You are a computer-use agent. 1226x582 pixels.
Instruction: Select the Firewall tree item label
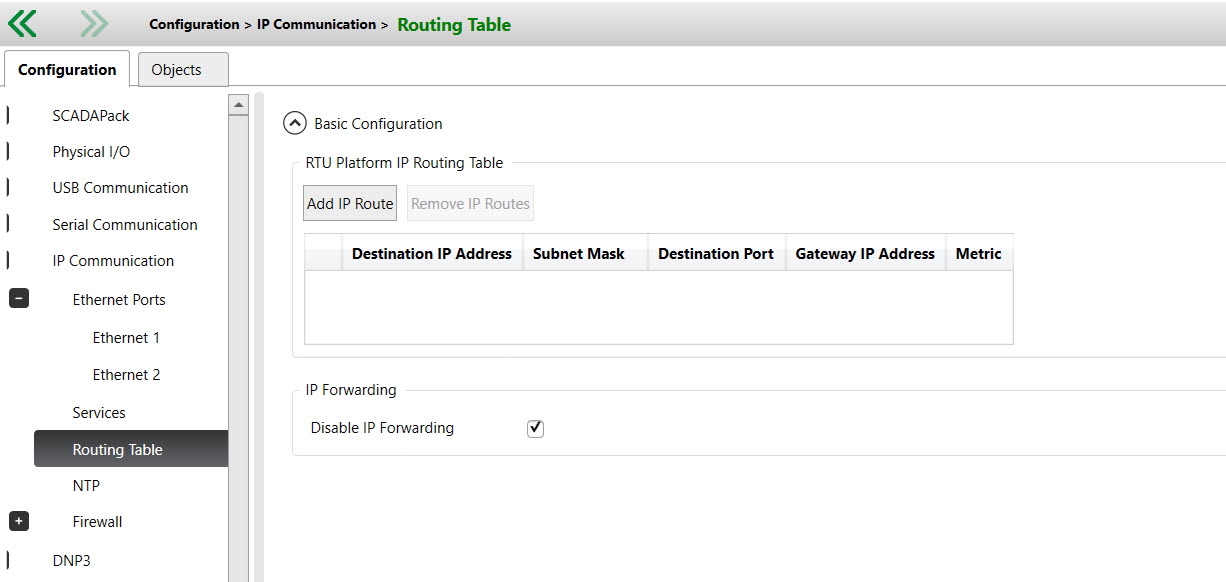[x=97, y=521]
